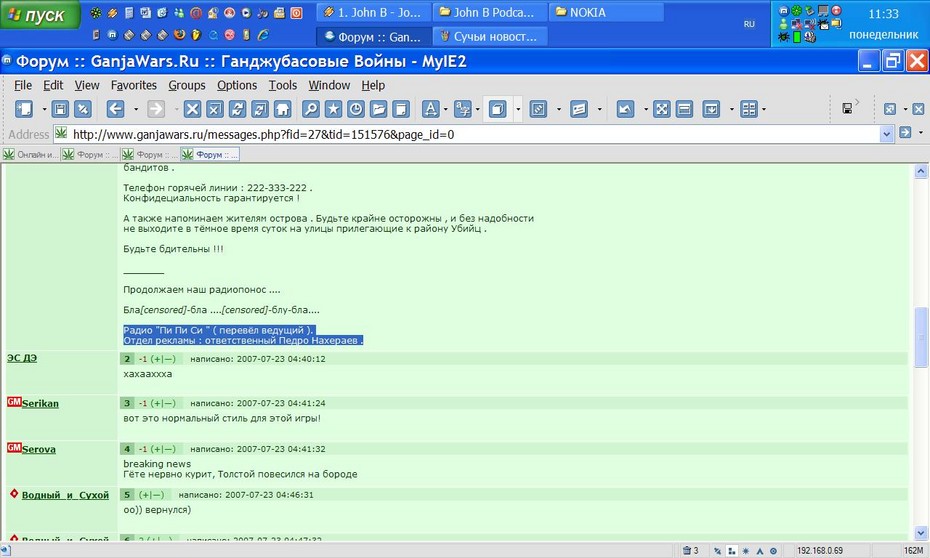This screenshot has width=930, height=558.
Task: Click the New Window toolbar icon
Action: point(24,109)
